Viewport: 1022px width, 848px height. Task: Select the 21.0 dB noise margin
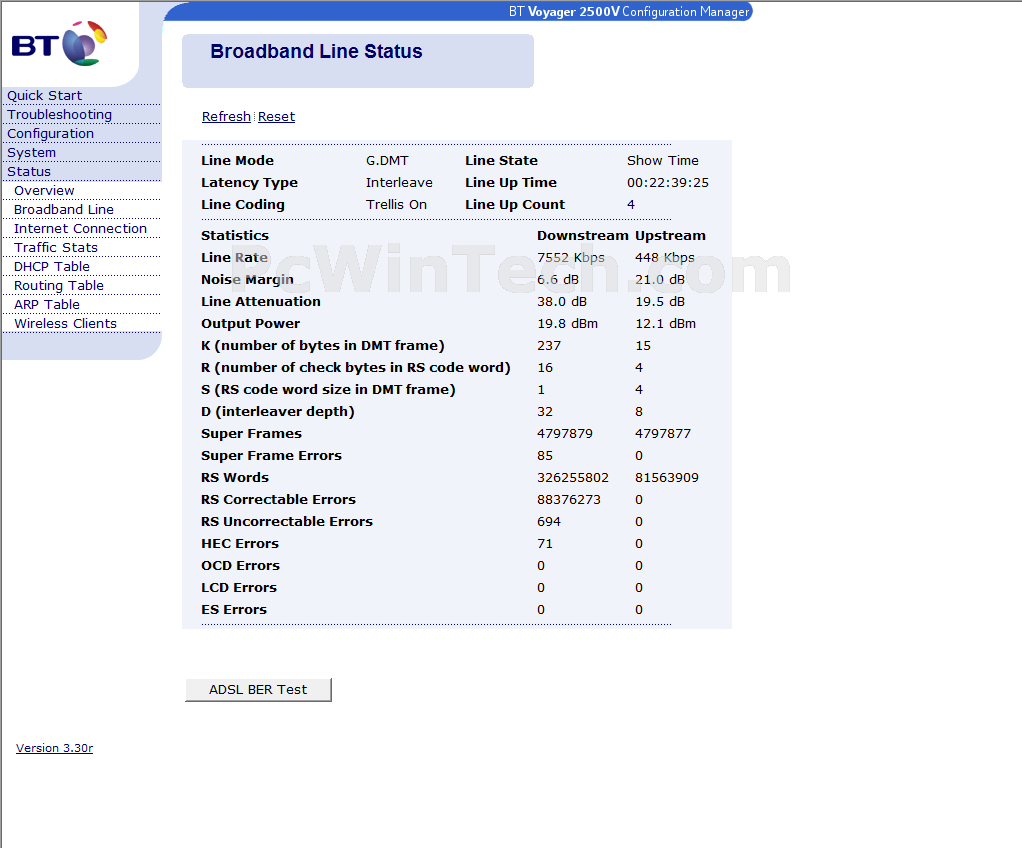coord(660,280)
